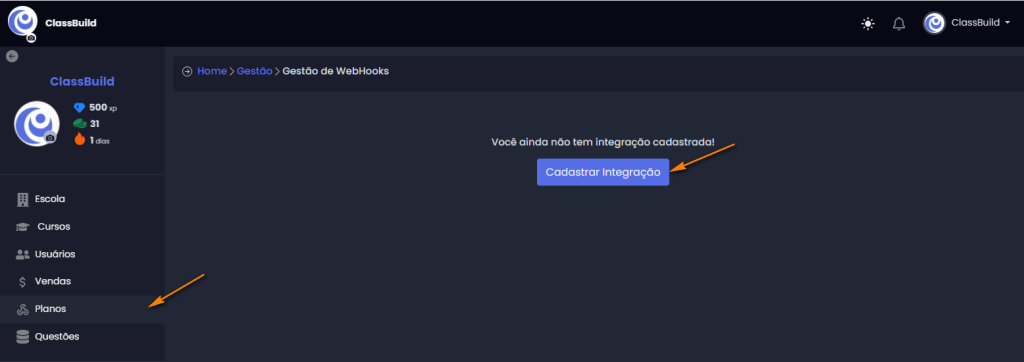The width and height of the screenshot is (1024, 362).
Task: Open the Questões menu item
Action: pyautogui.click(x=82, y=337)
